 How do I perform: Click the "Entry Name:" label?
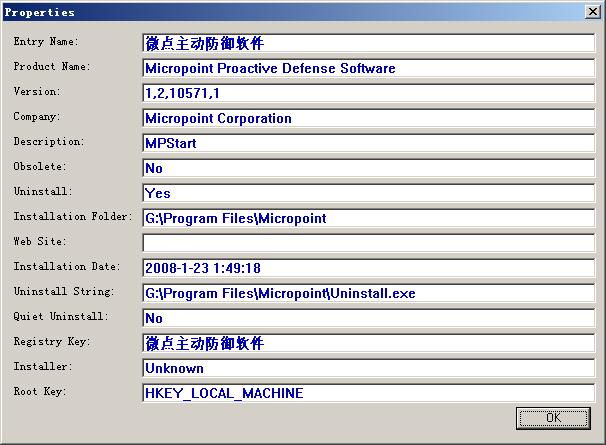[46, 41]
